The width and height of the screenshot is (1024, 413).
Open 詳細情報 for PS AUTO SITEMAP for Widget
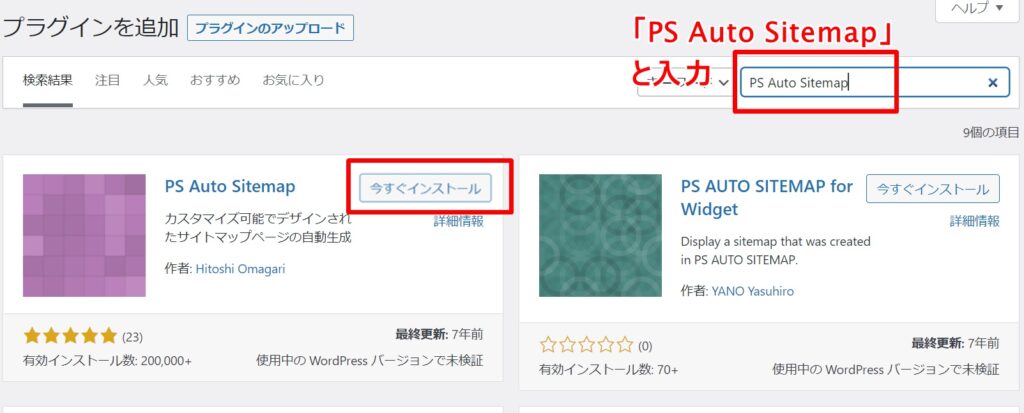pos(974,222)
